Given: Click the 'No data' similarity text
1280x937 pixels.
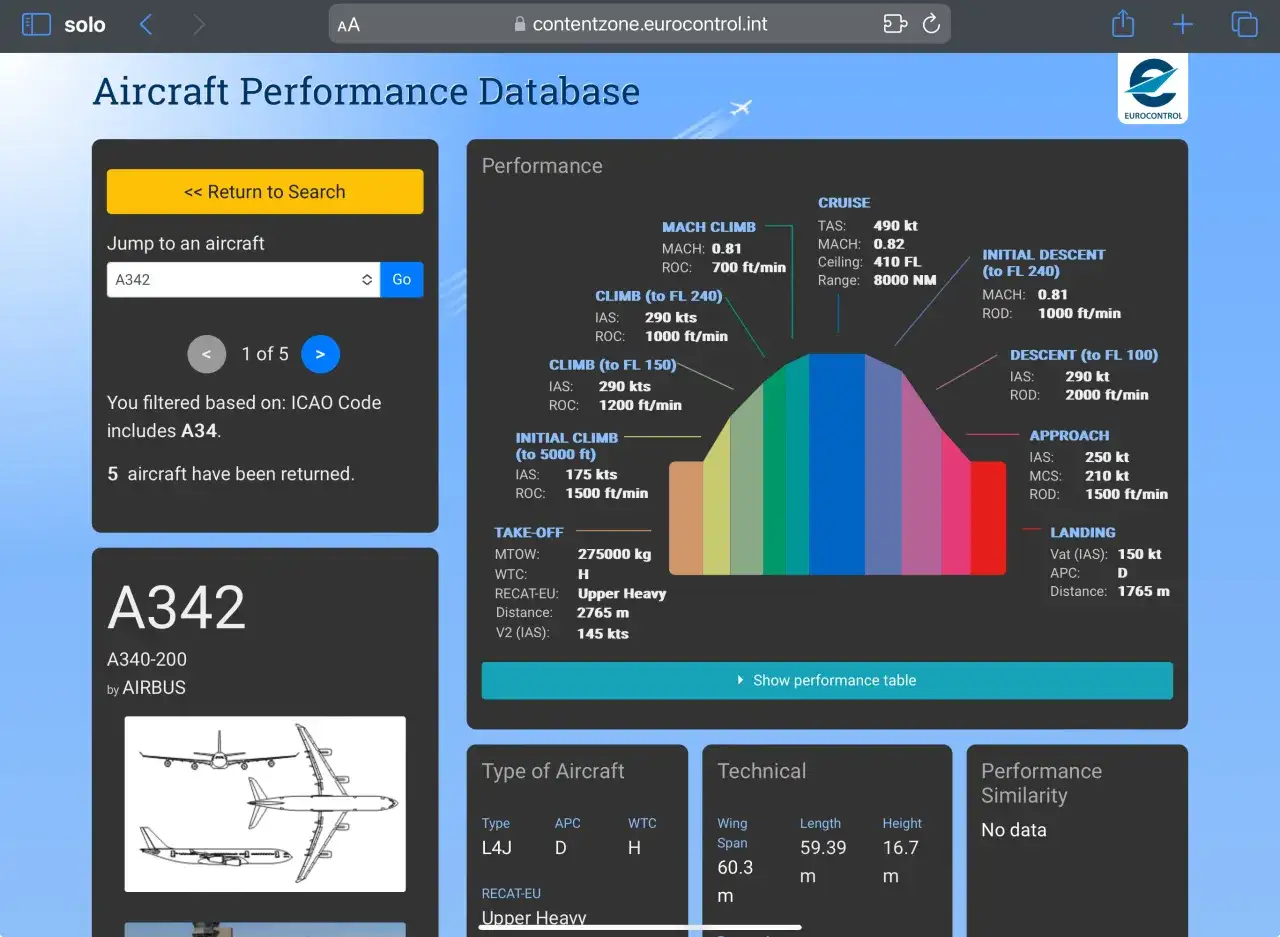Looking at the screenshot, I should pyautogui.click(x=1014, y=830).
